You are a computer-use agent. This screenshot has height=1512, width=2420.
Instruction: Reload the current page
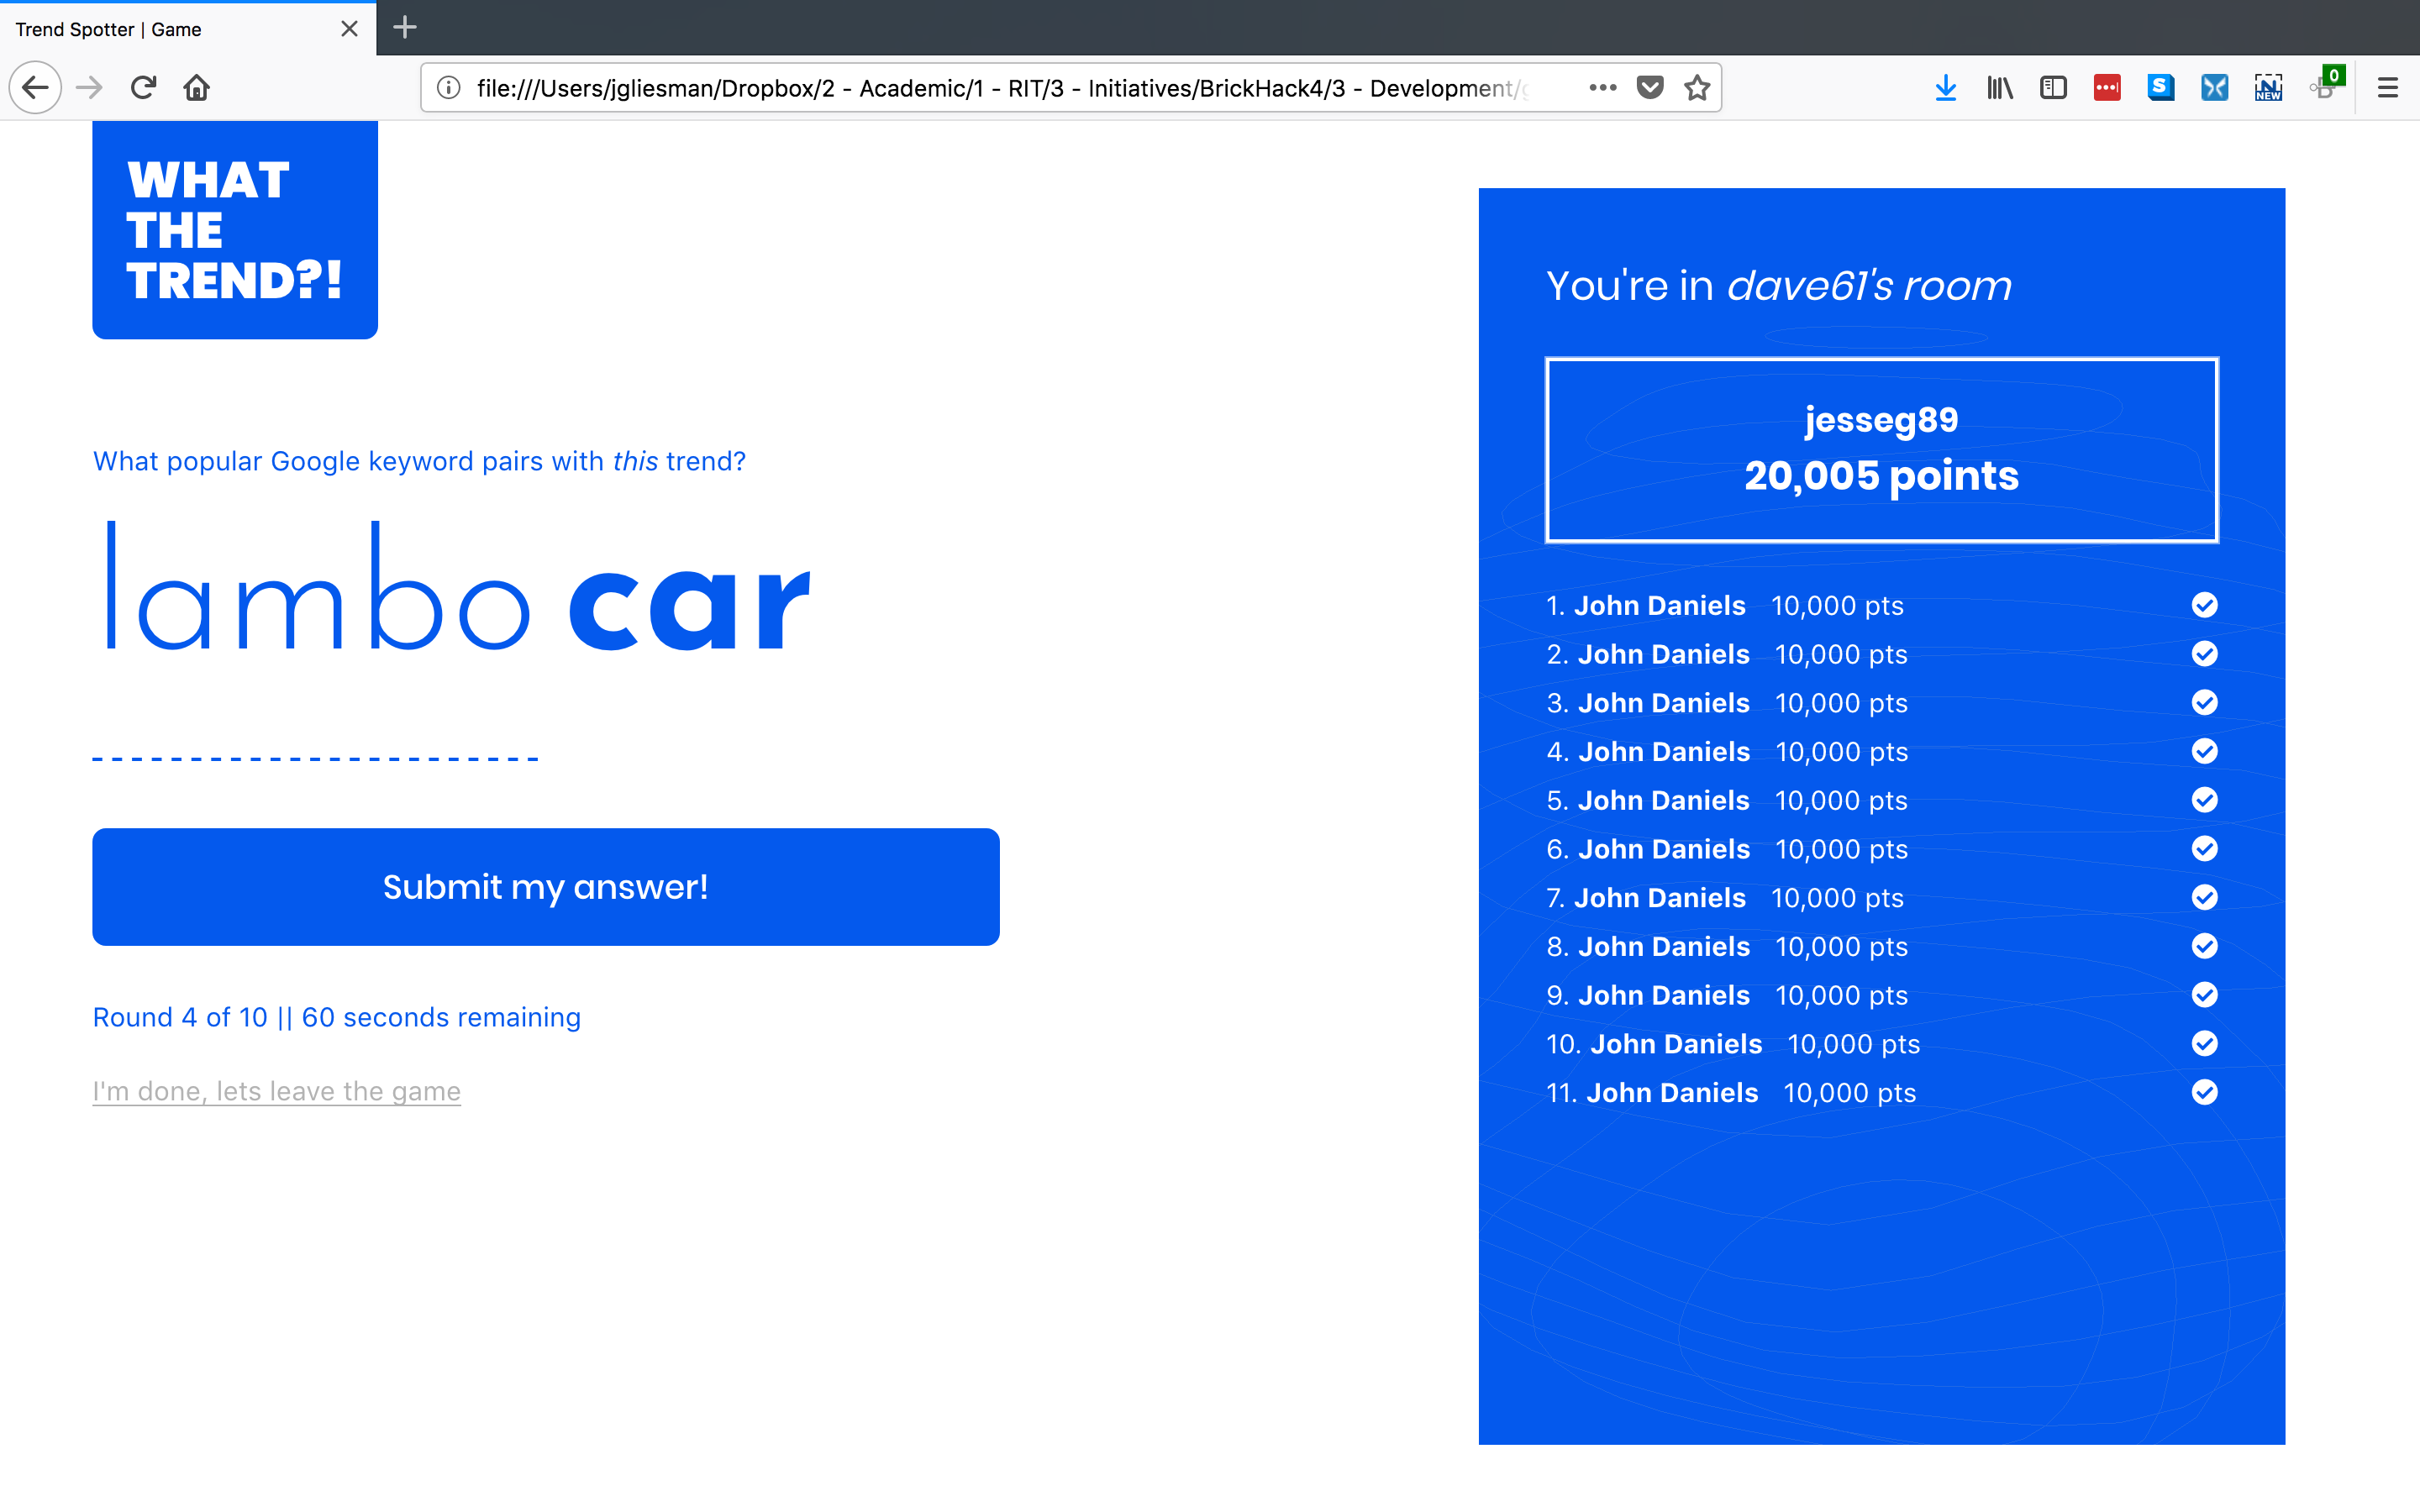point(143,88)
